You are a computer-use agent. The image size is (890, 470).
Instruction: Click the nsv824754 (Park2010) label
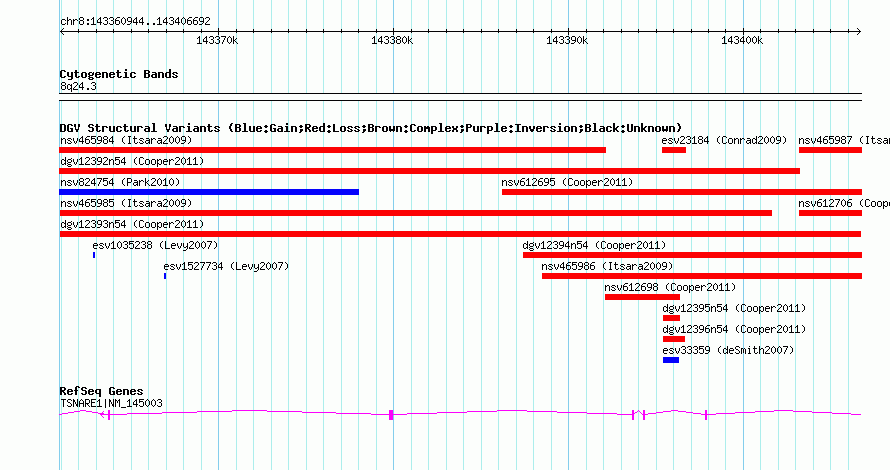(120, 182)
